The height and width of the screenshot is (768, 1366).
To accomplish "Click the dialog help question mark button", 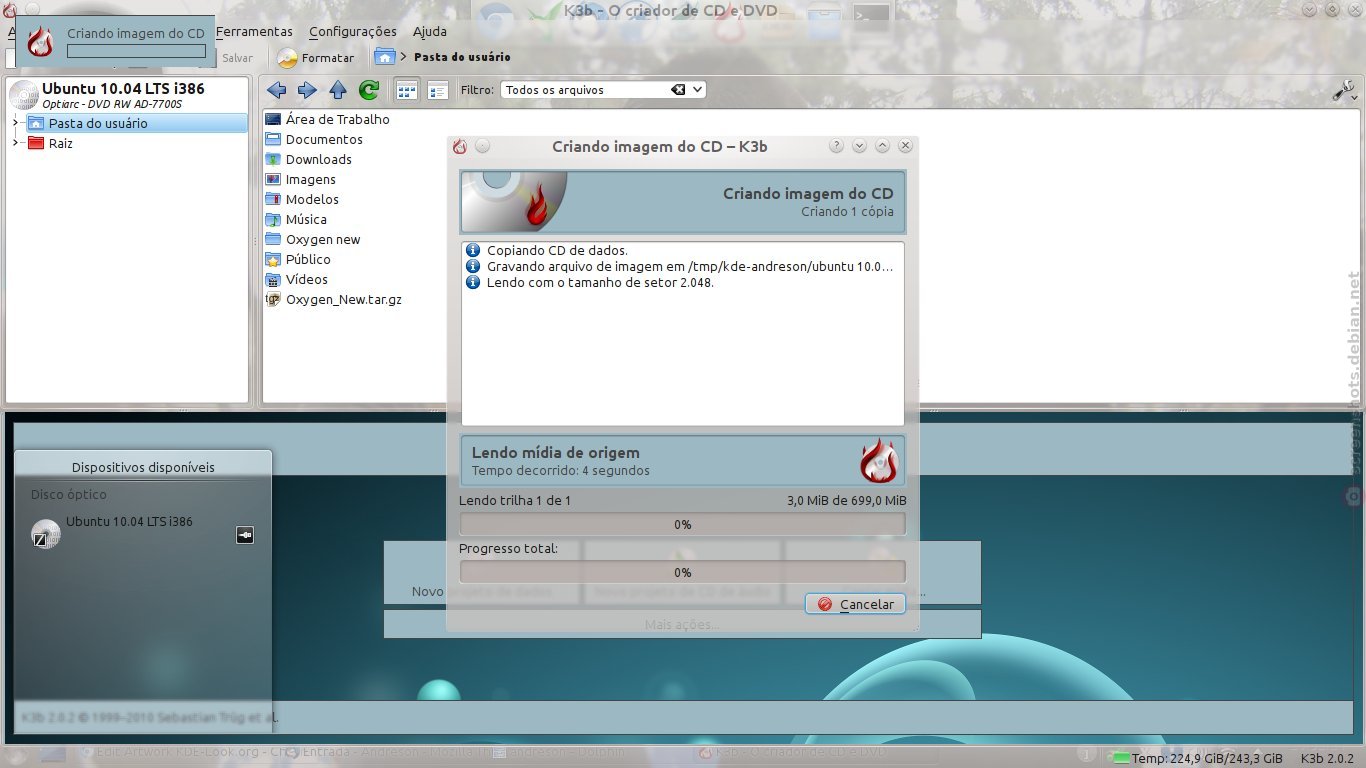I will pos(837,146).
